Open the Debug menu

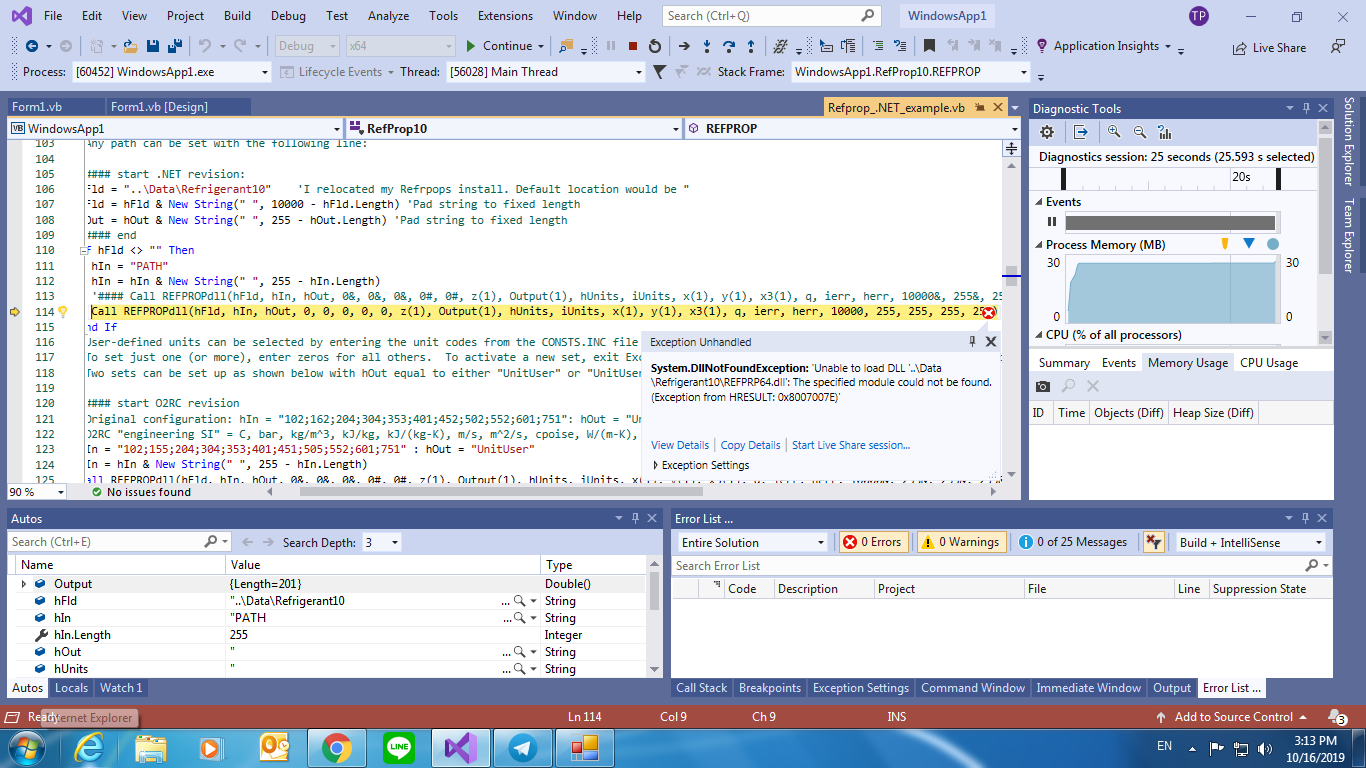tap(288, 16)
